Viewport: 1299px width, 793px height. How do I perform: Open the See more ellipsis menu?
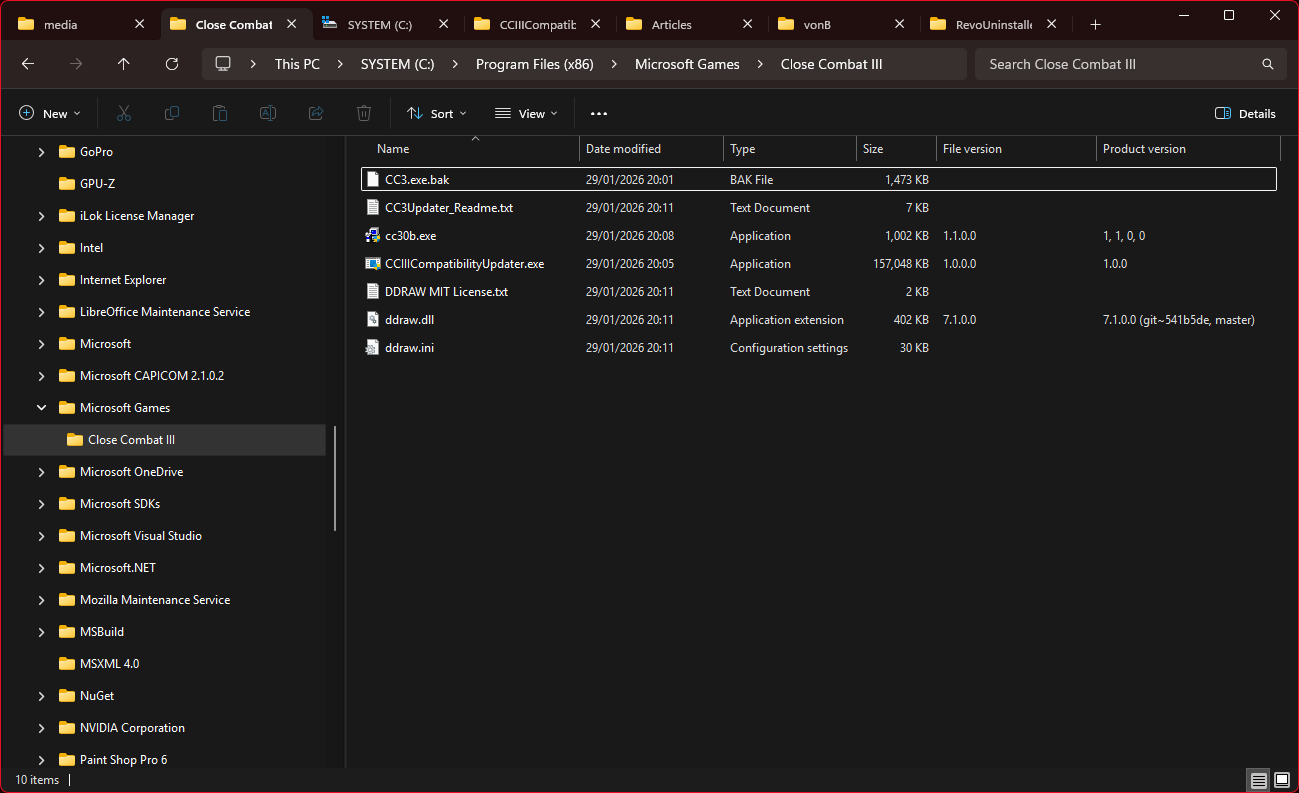click(x=599, y=114)
